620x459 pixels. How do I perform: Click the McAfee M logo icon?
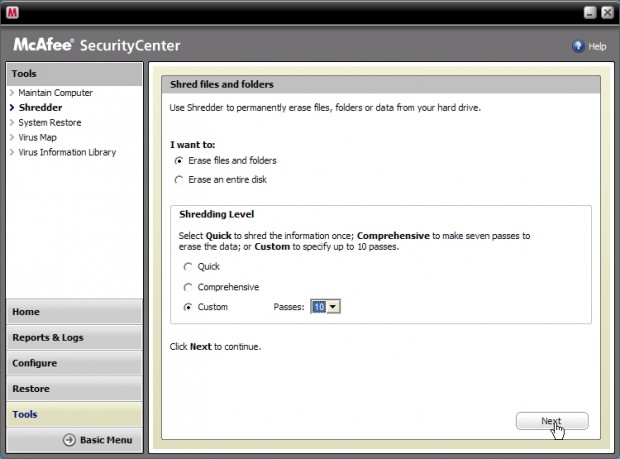pyautogui.click(x=12, y=13)
